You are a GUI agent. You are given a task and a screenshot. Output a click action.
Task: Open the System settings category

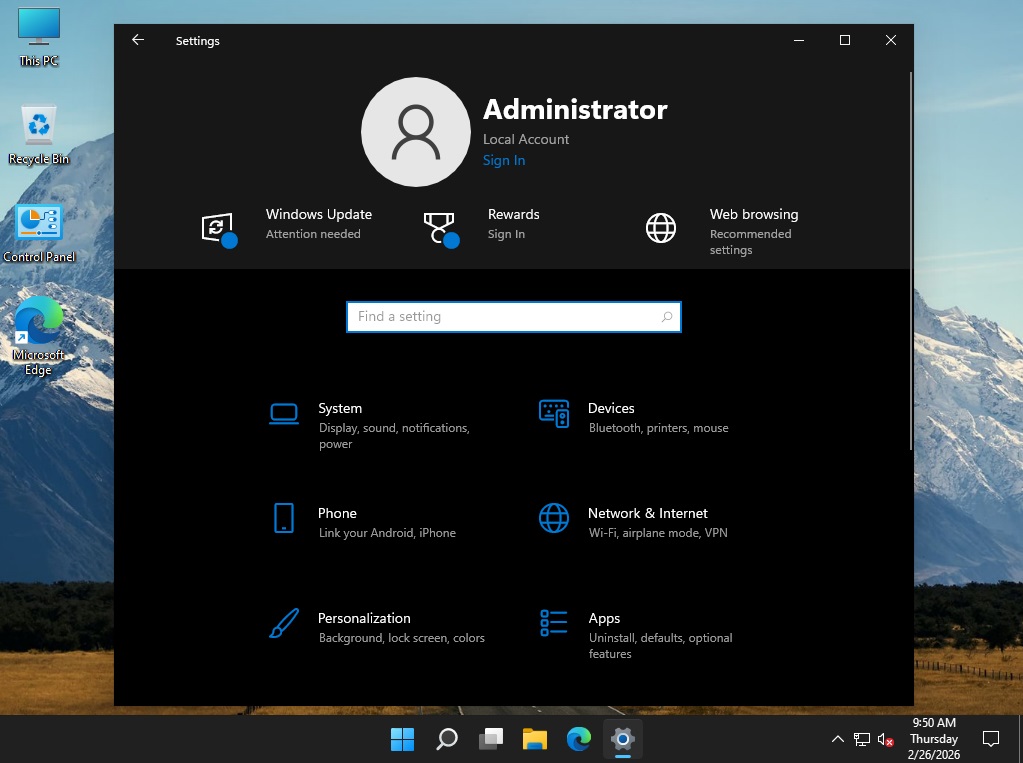(x=340, y=409)
